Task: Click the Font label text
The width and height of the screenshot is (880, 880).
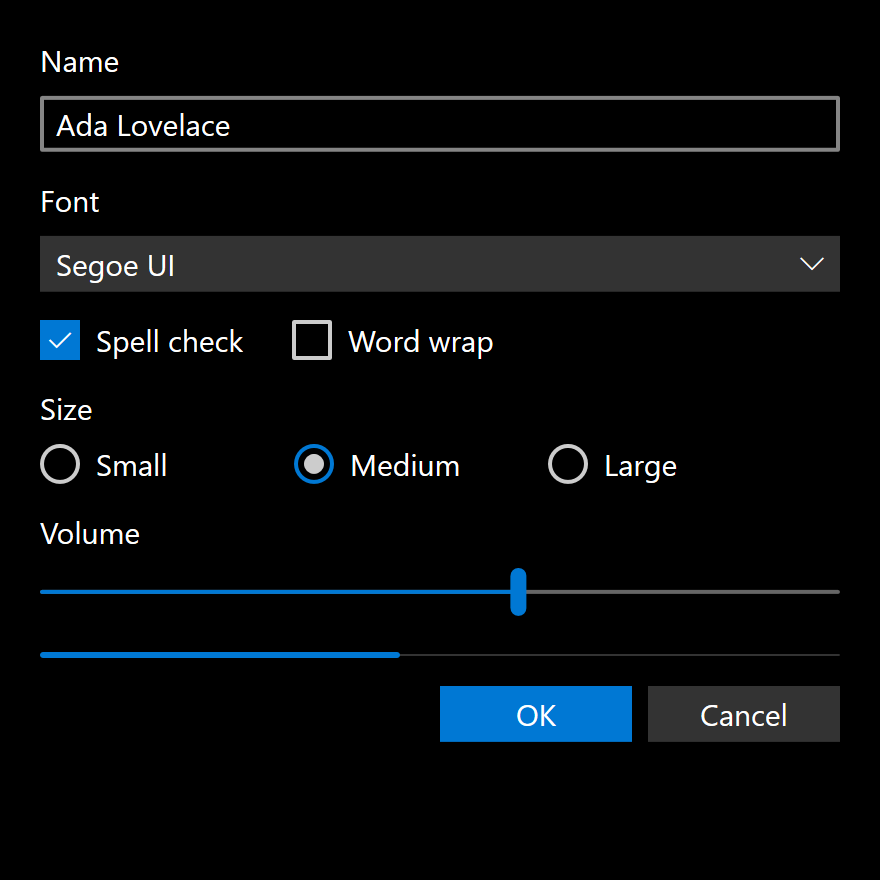Action: [x=70, y=201]
